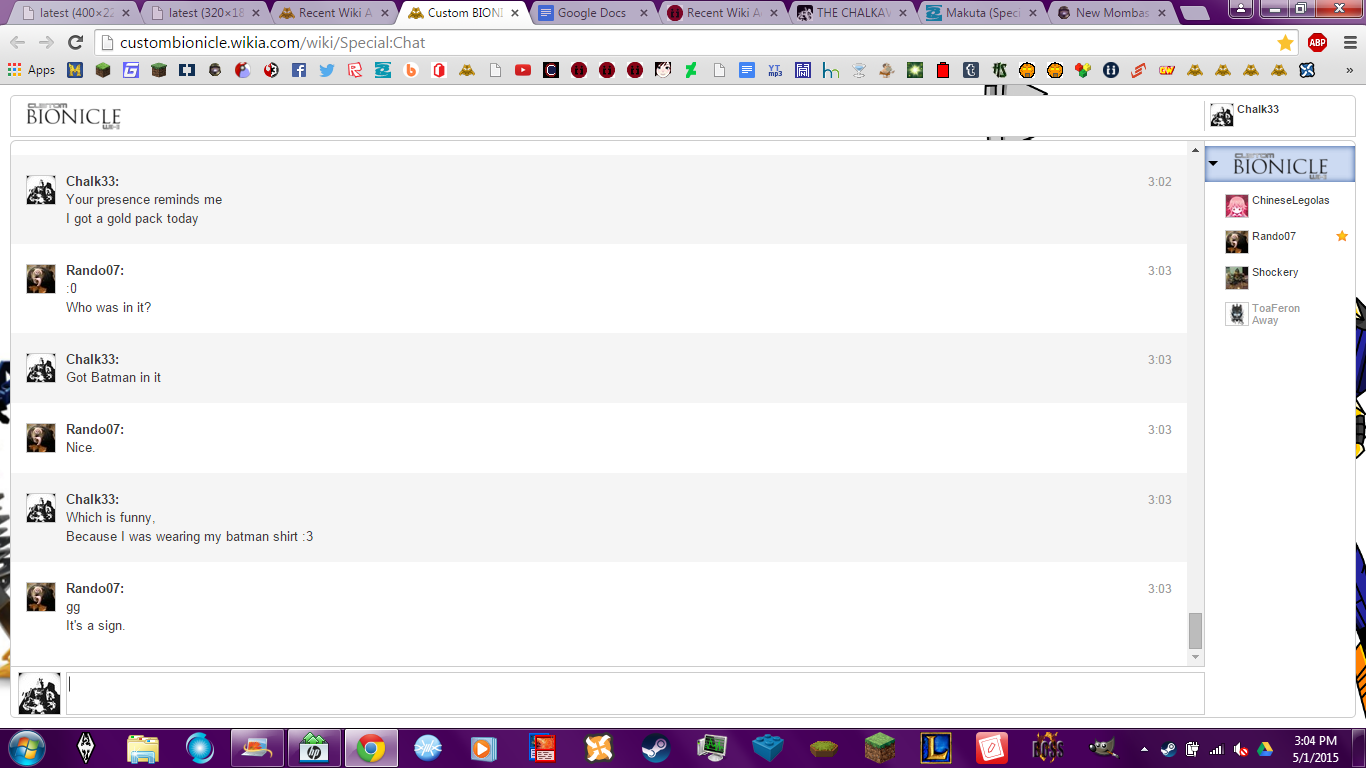Launch Steam from the taskbar
The height and width of the screenshot is (768, 1366).
[656, 748]
